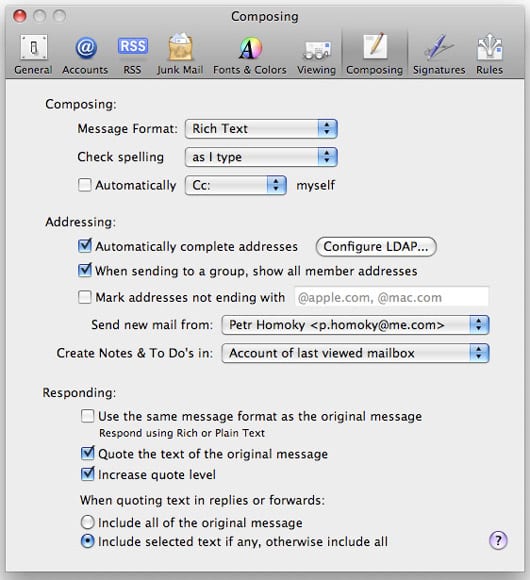Switch to the RSS preferences icon
This screenshot has width=530, height=580.
coord(132,54)
